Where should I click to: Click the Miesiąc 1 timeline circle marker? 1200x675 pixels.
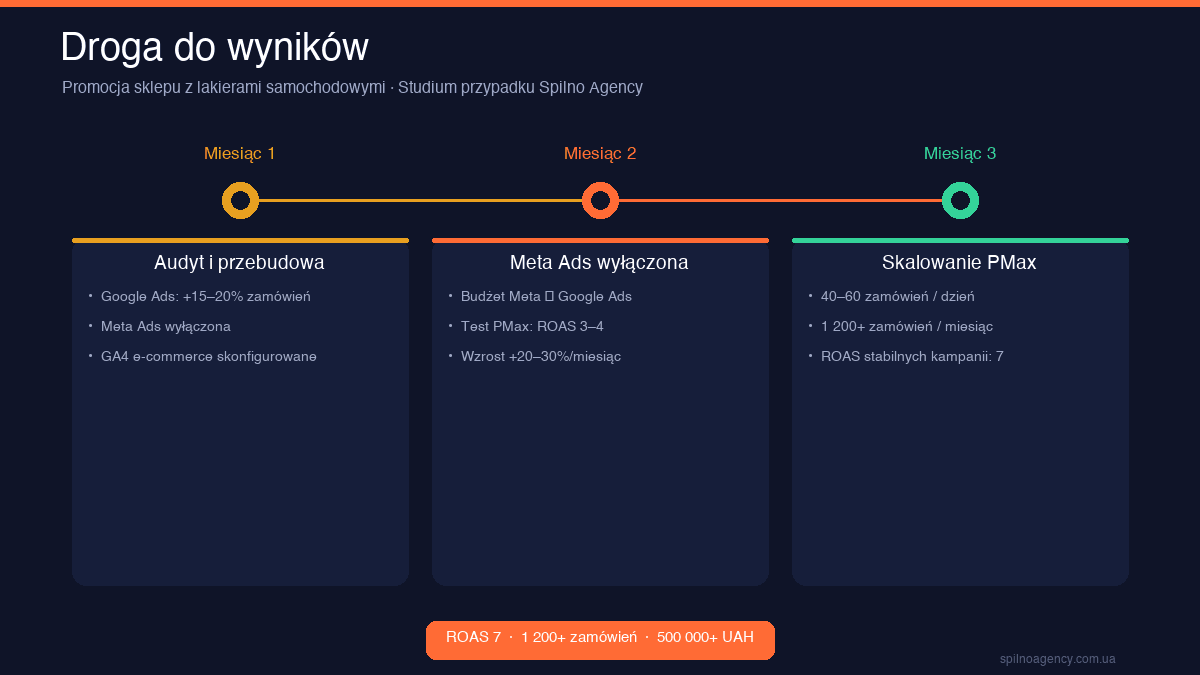click(240, 201)
